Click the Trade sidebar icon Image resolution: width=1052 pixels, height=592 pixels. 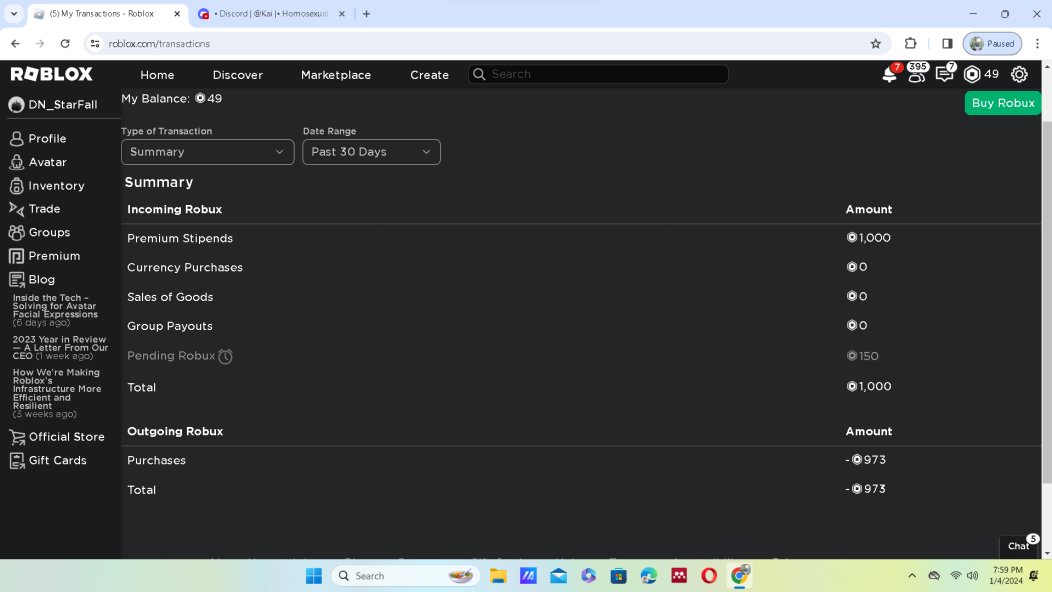point(16,209)
